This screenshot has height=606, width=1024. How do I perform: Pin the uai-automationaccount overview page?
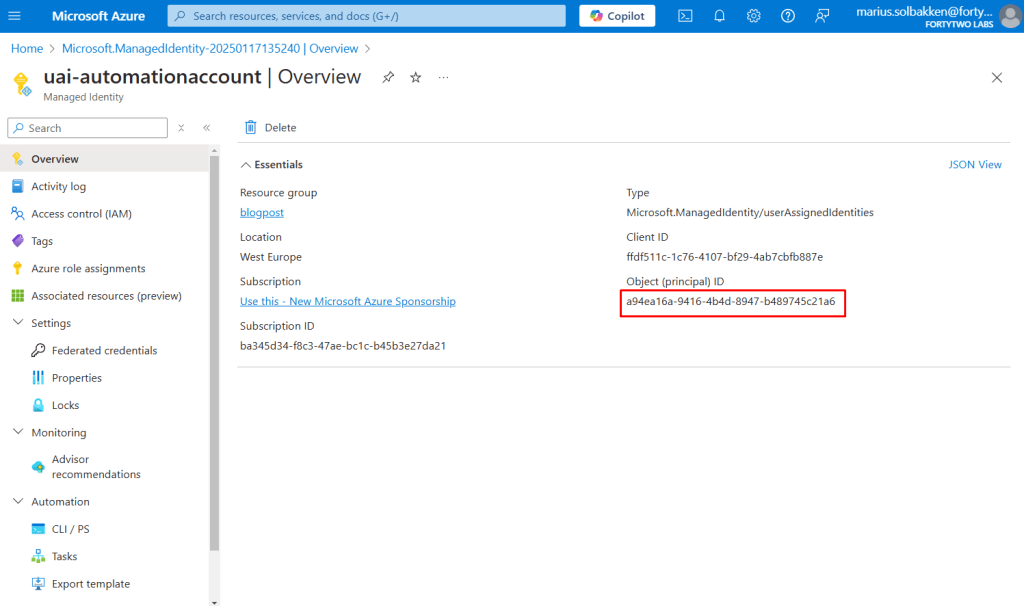(x=388, y=78)
